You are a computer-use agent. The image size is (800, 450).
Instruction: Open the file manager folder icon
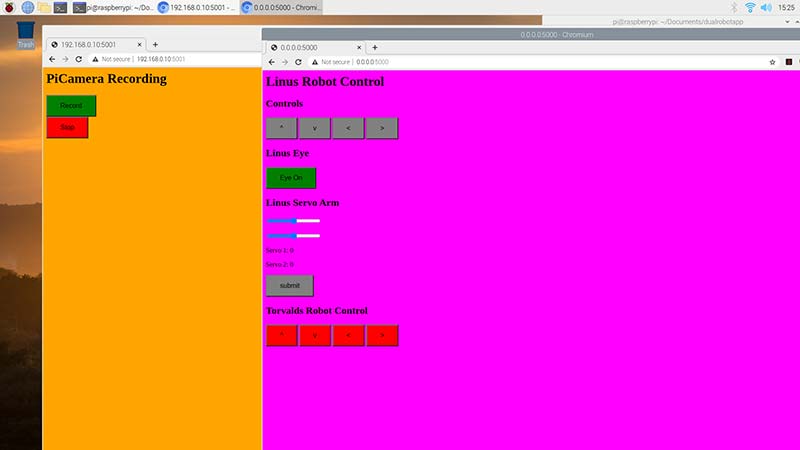(x=44, y=7)
